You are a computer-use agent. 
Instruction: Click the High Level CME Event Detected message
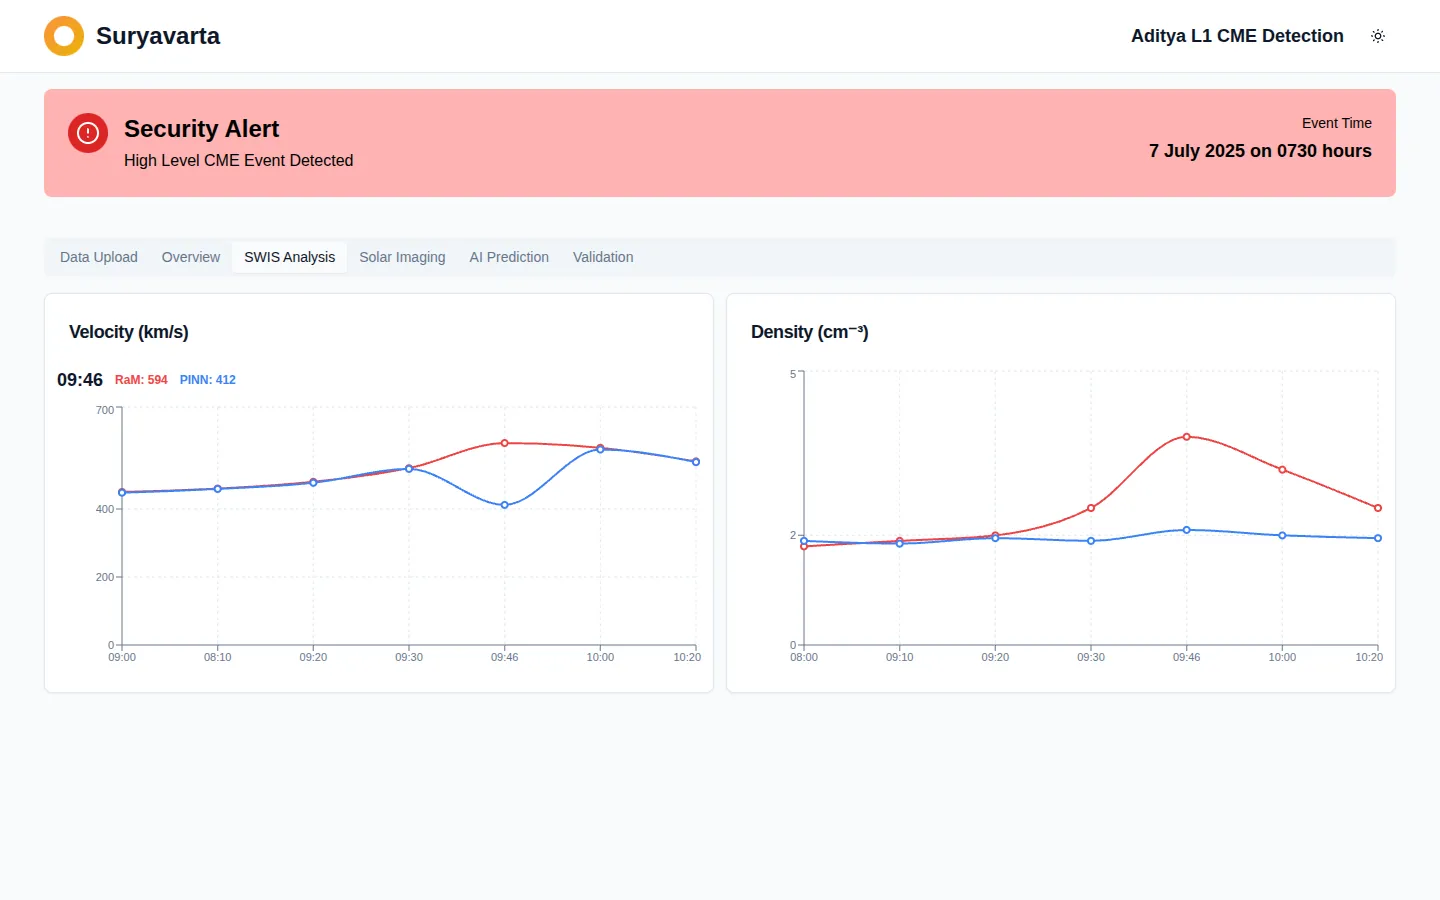(x=238, y=160)
